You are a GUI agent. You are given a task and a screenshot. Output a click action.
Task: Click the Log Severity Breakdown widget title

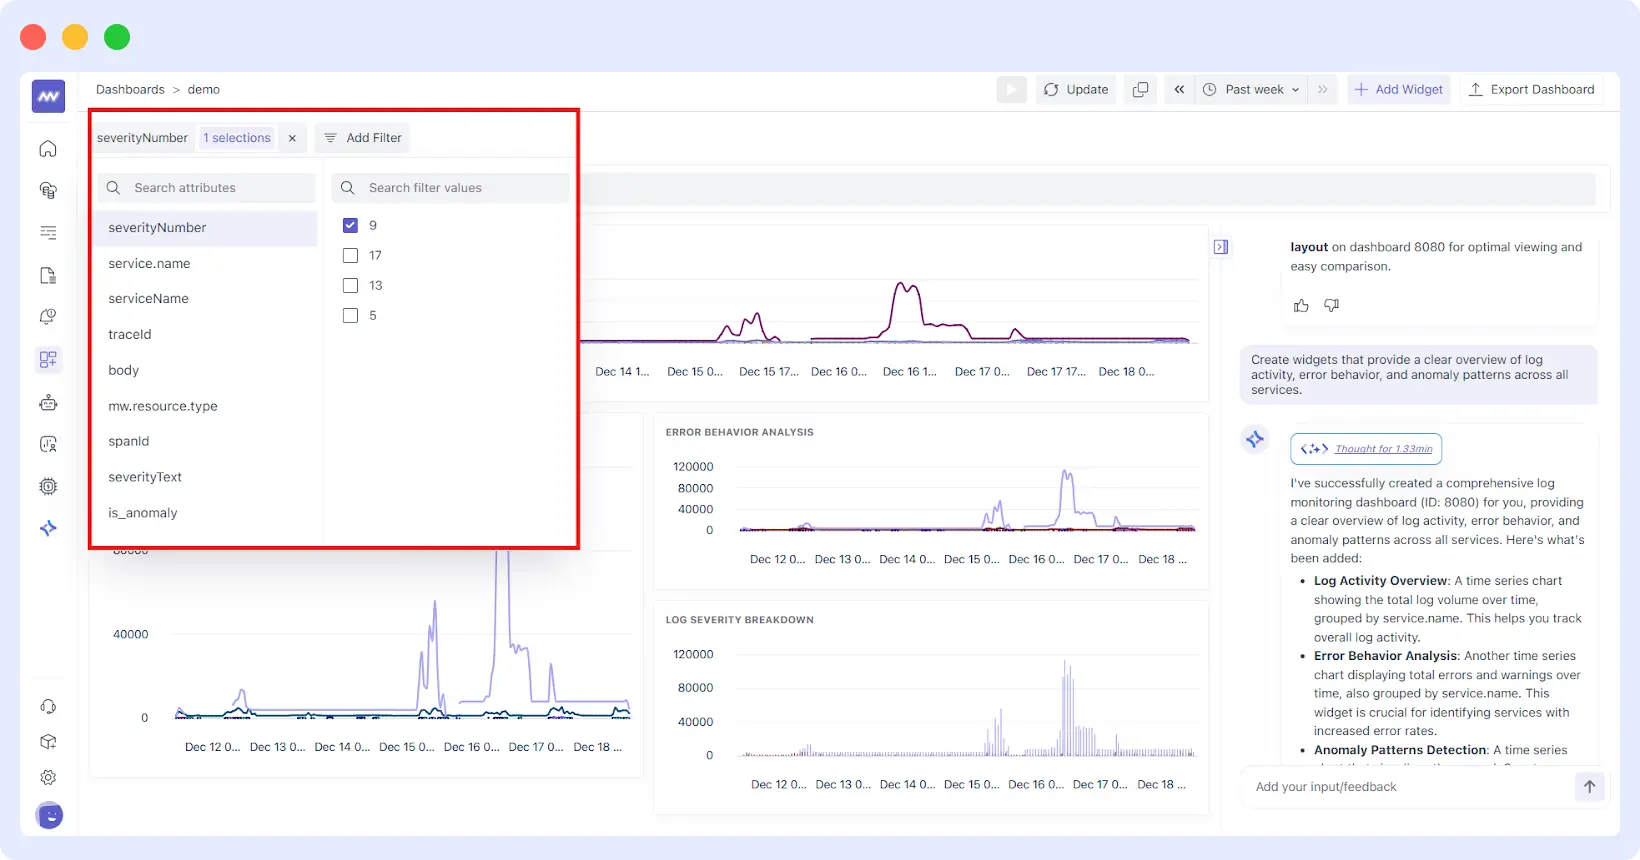[740, 620]
